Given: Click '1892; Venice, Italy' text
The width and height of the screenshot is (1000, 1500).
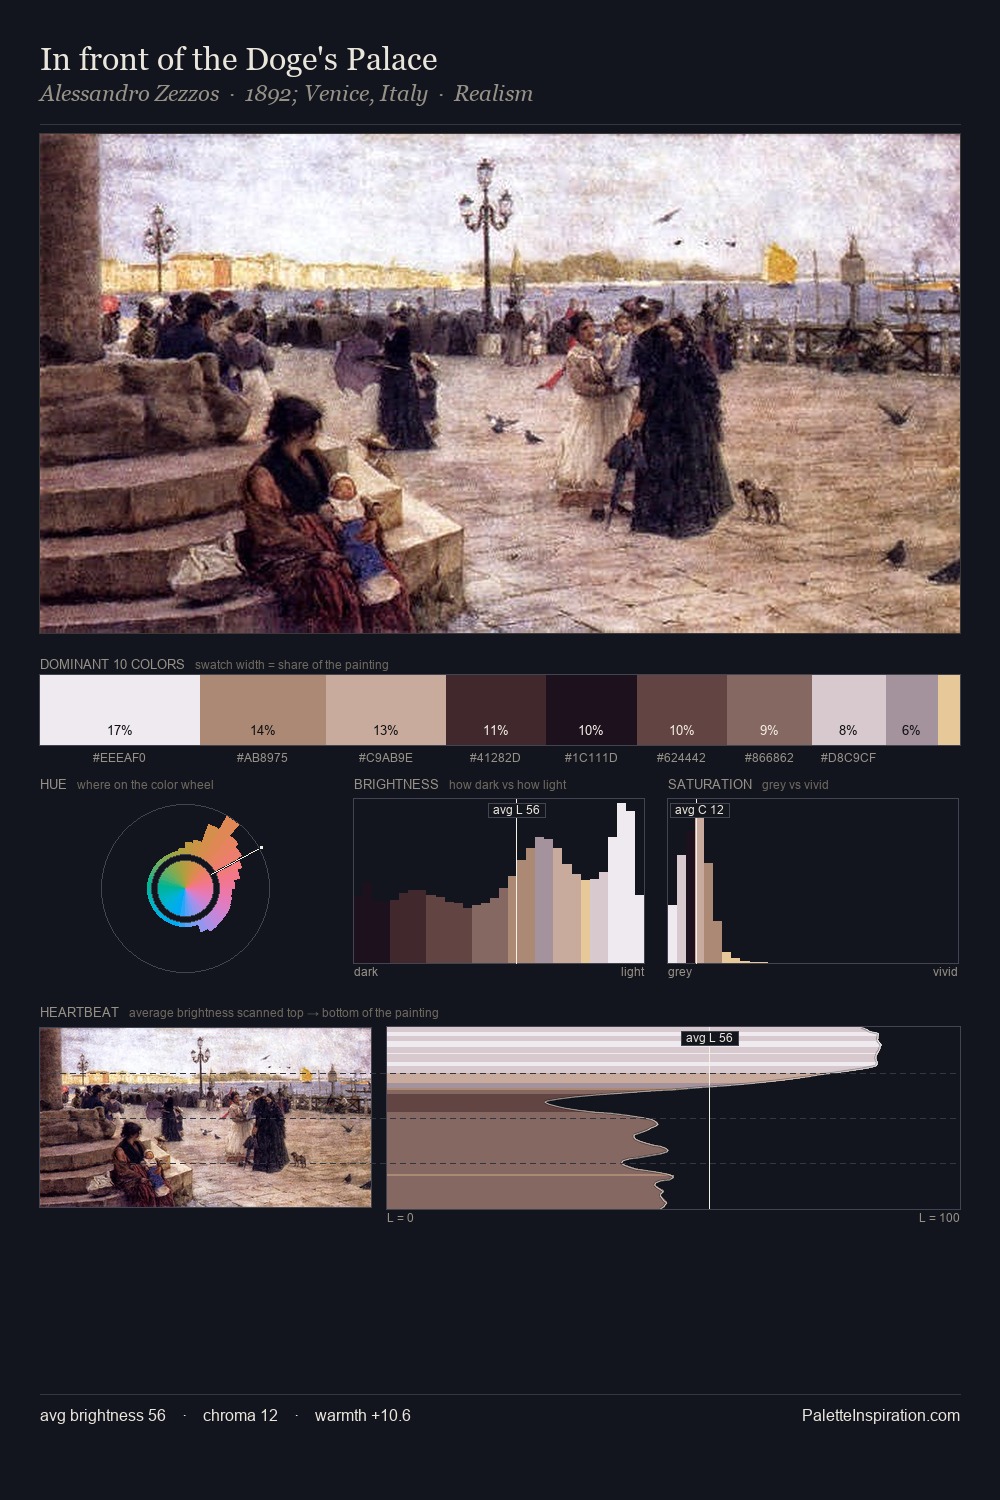Looking at the screenshot, I should [x=336, y=94].
